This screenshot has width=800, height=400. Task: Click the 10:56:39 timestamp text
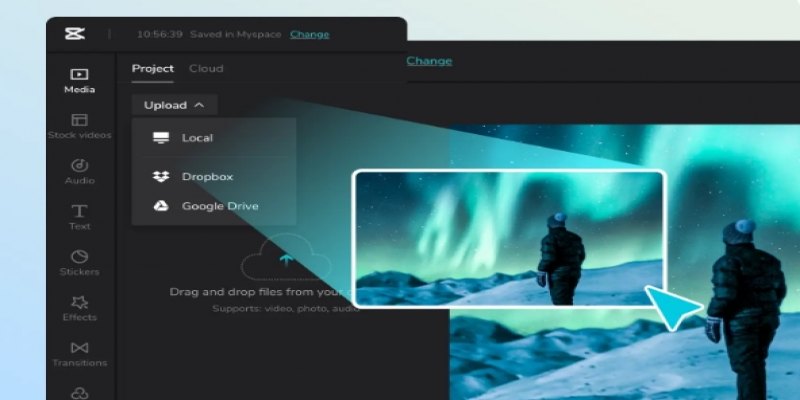159,34
